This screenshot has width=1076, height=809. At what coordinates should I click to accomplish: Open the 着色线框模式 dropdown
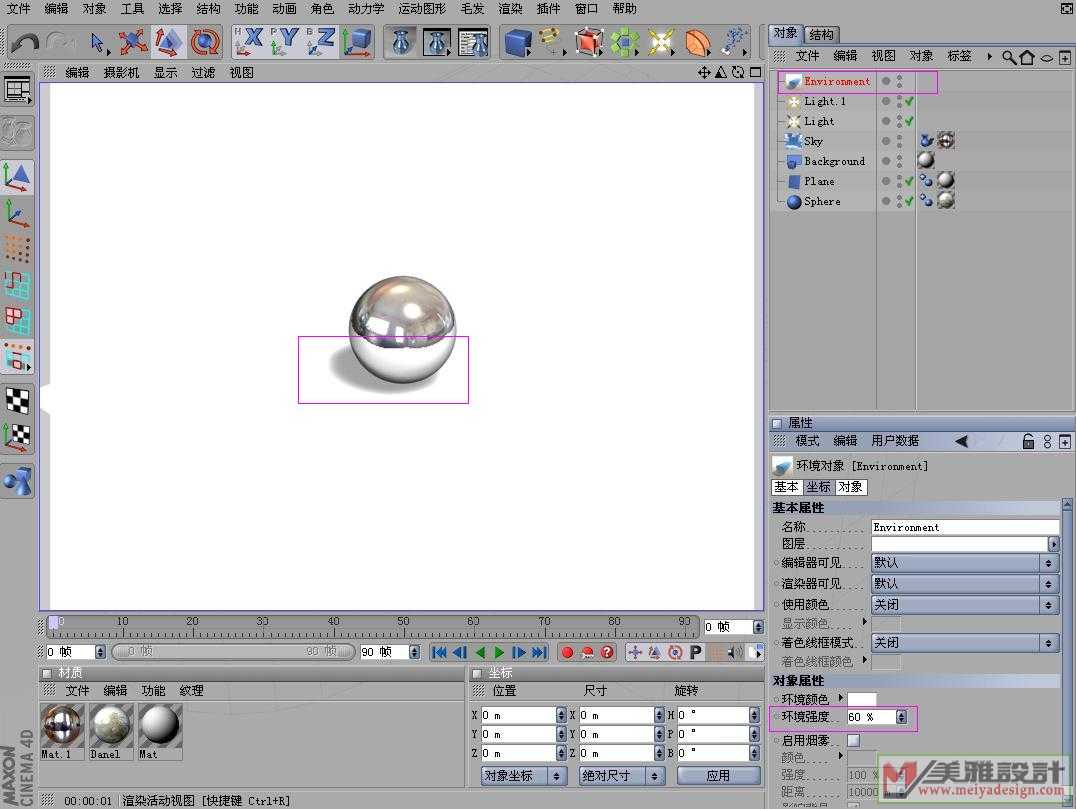click(965, 643)
